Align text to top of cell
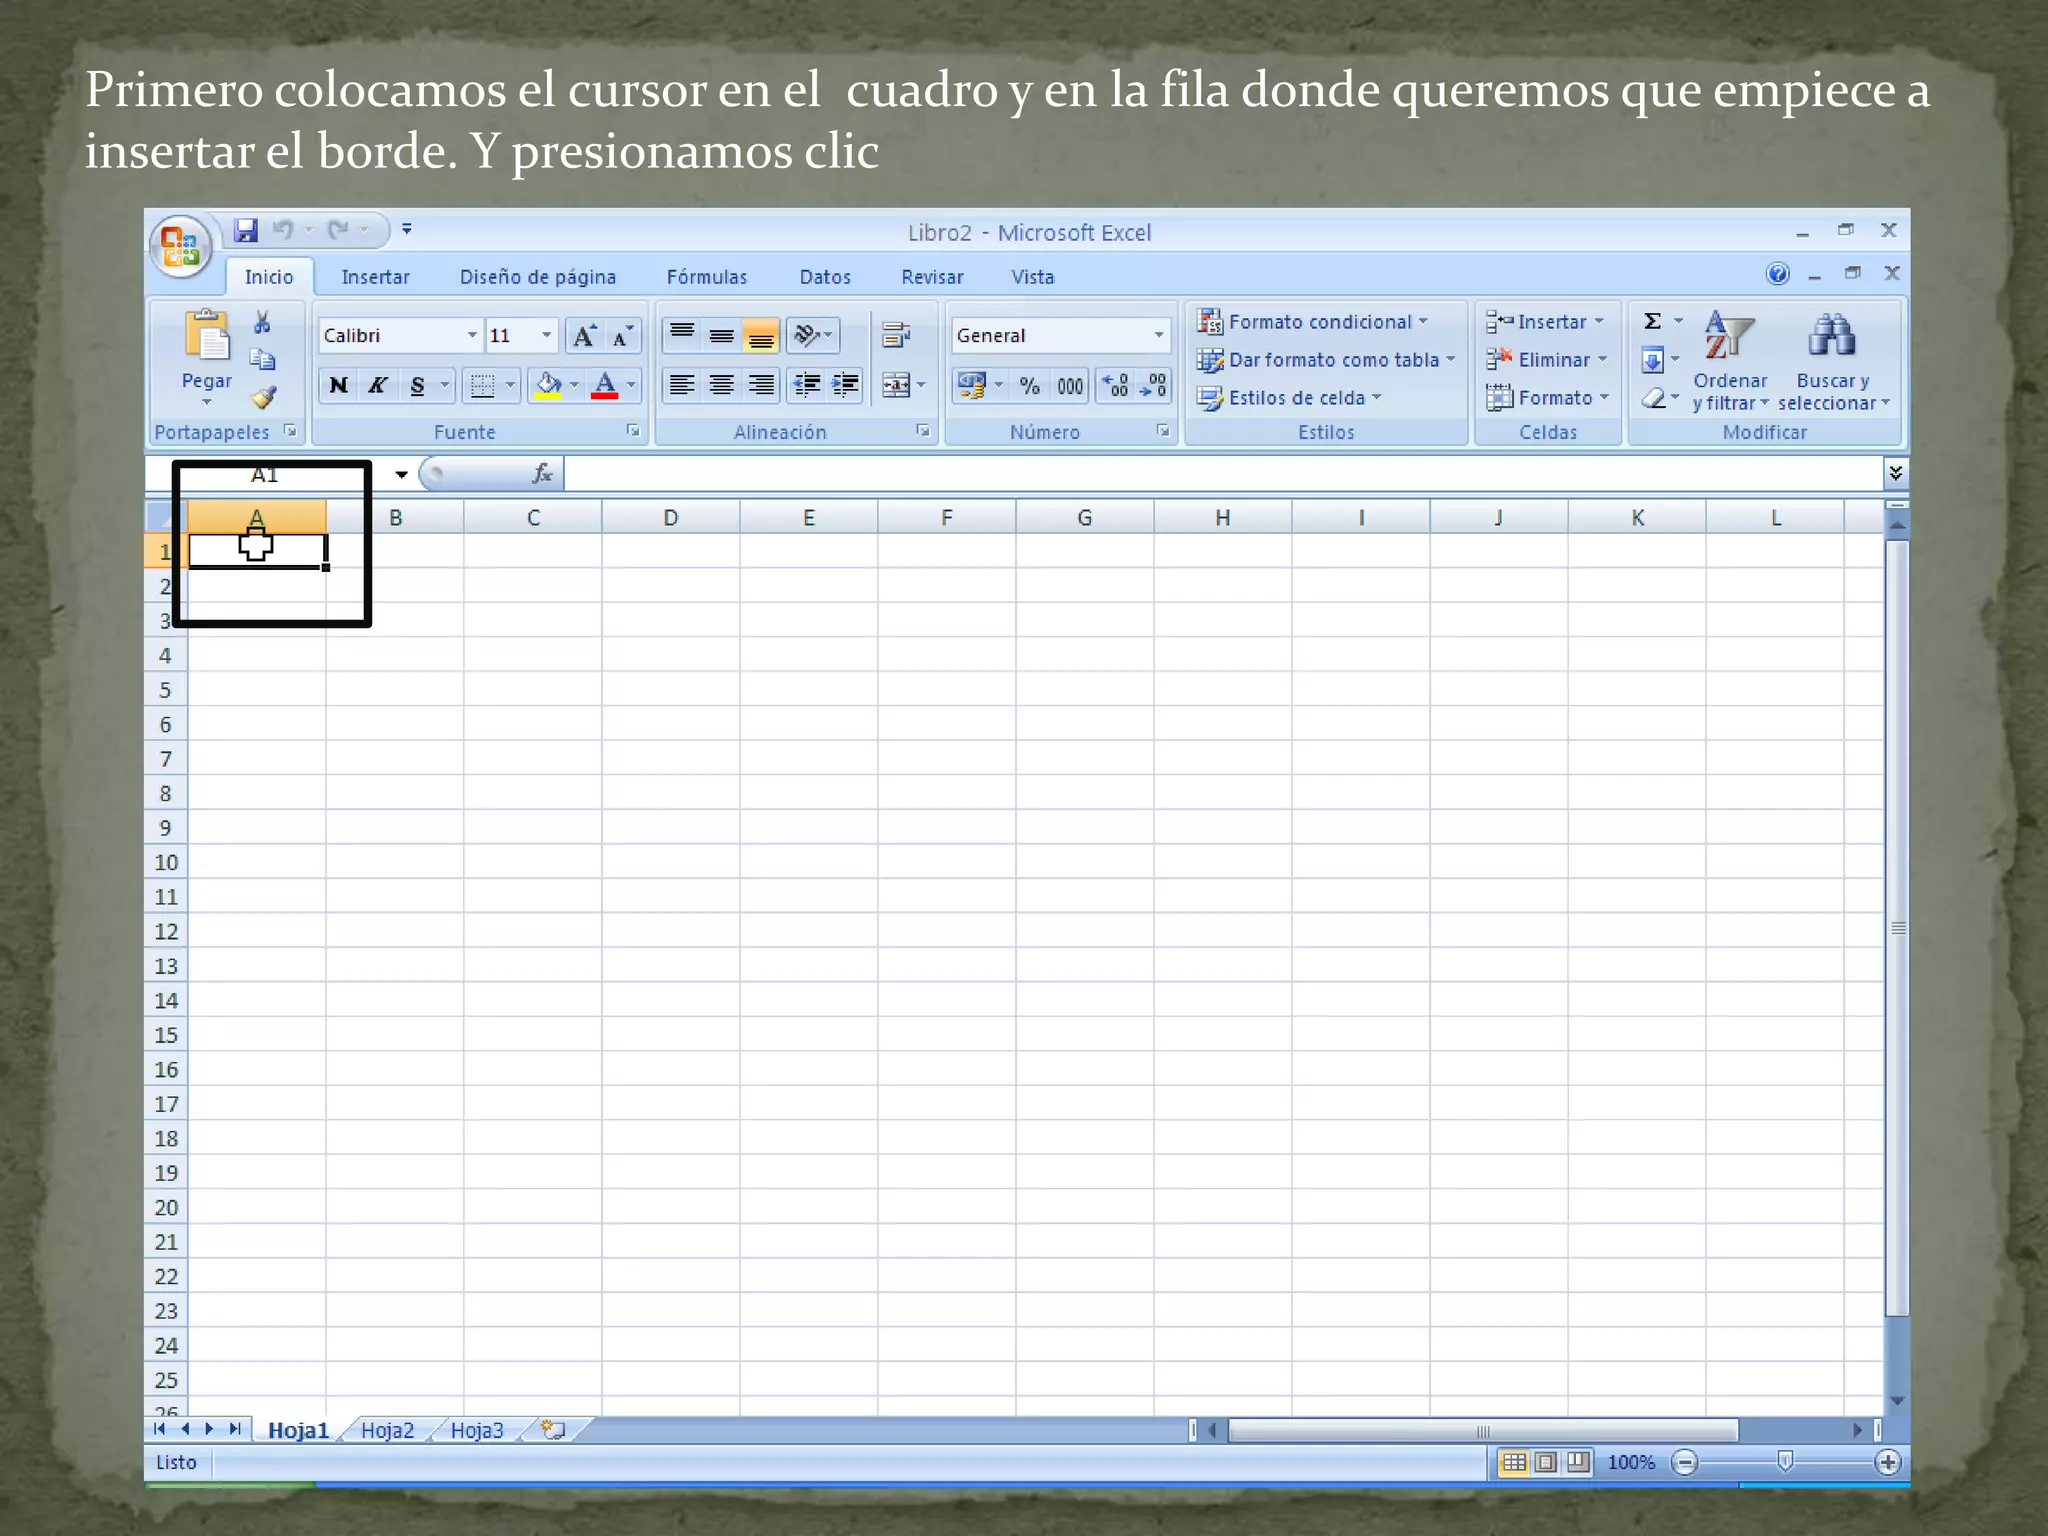2048x1536 pixels. click(682, 335)
